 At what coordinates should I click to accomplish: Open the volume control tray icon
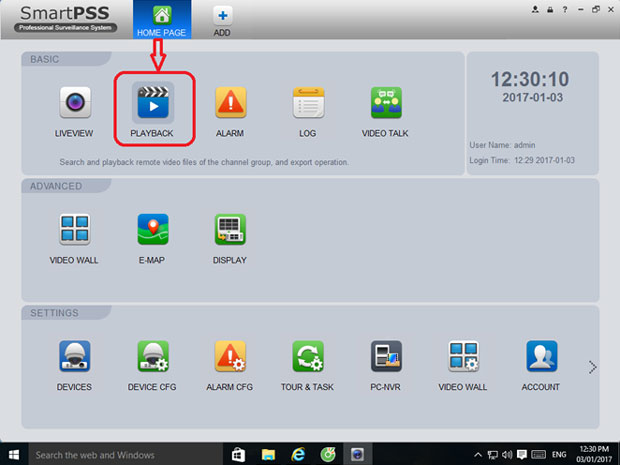point(507,454)
